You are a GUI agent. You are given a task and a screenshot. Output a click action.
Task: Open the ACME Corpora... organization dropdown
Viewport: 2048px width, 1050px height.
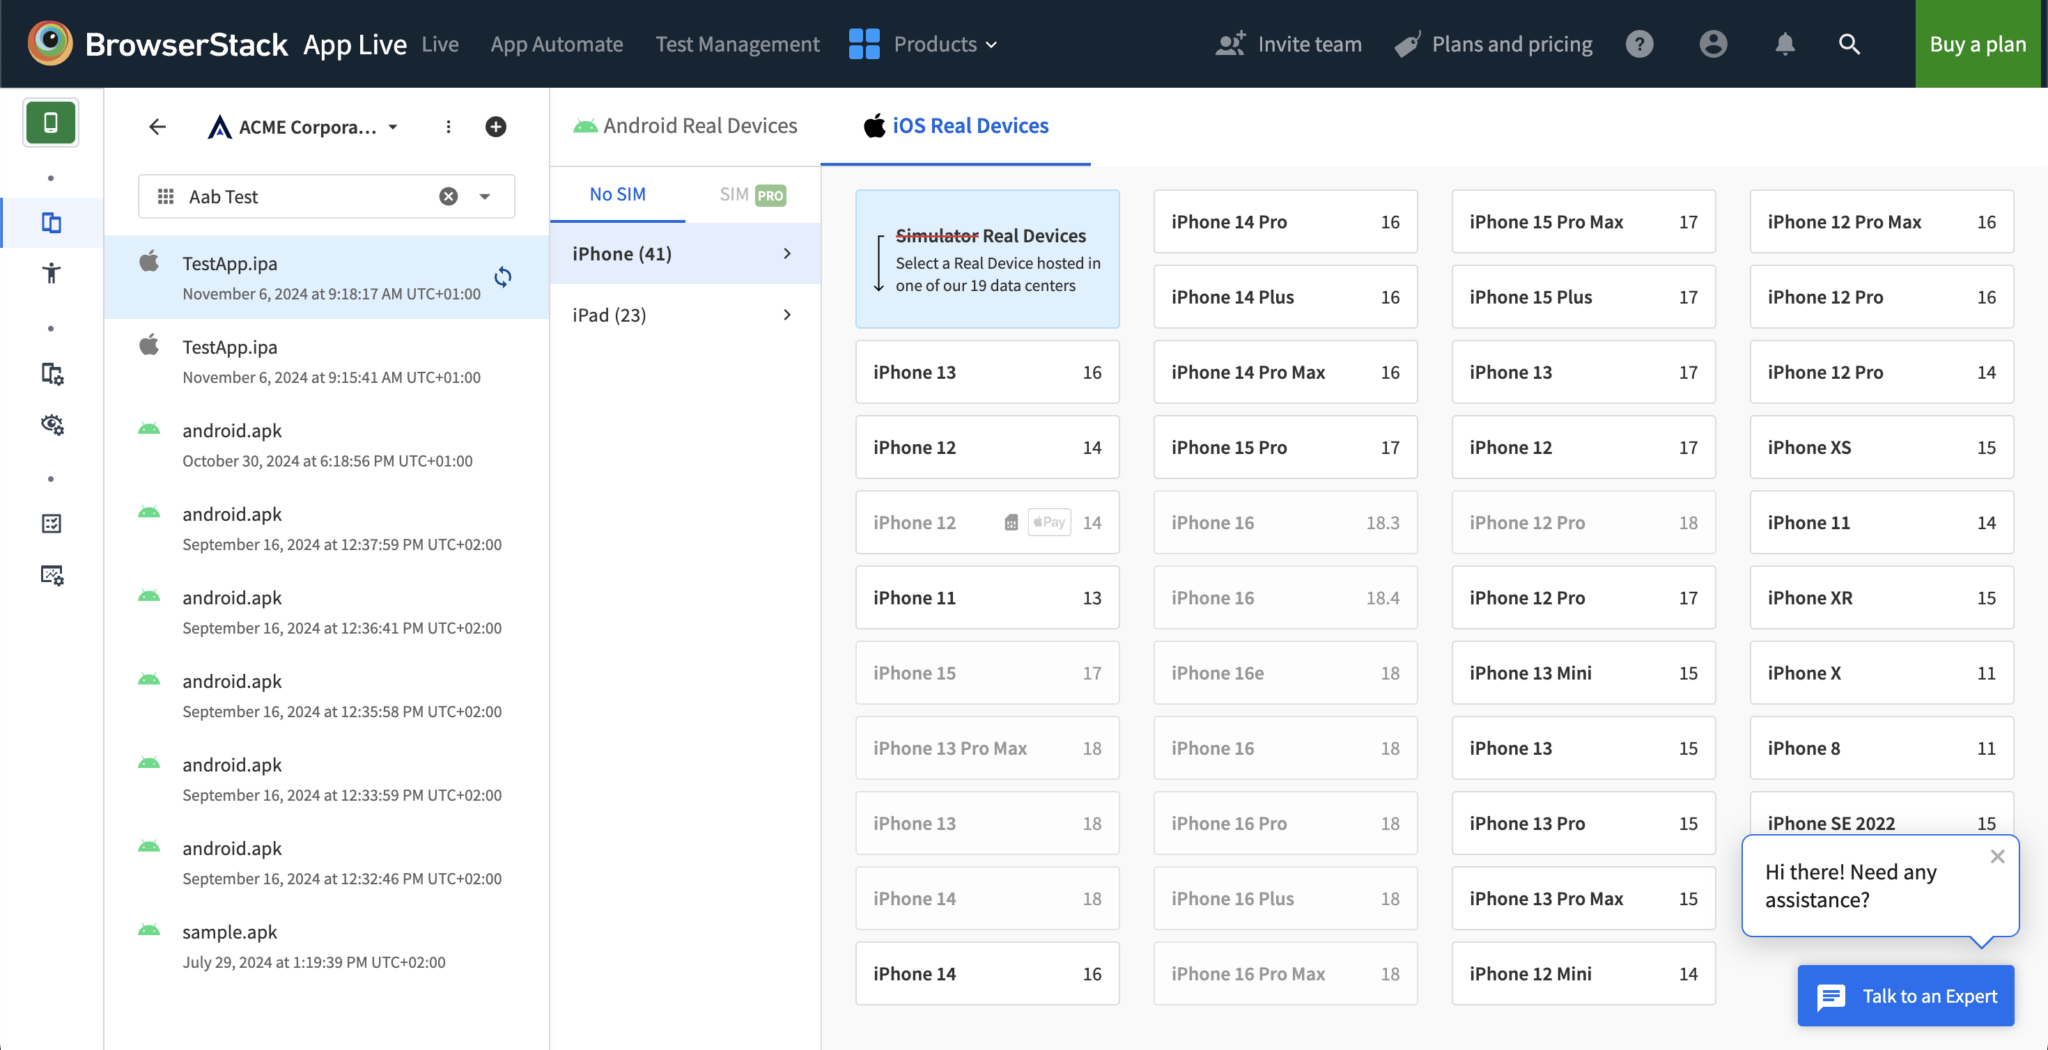302,126
